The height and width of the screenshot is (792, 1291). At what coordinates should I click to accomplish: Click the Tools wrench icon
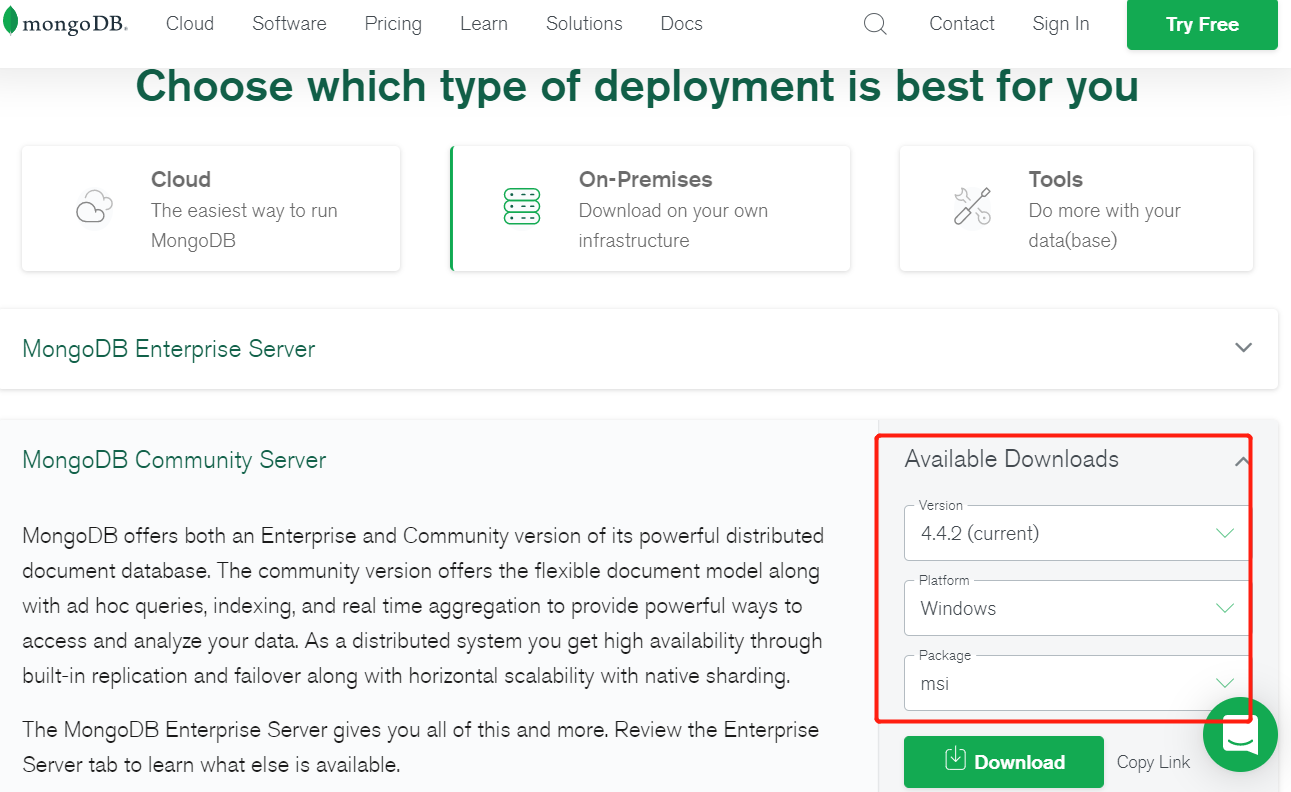pyautogui.click(x=972, y=206)
